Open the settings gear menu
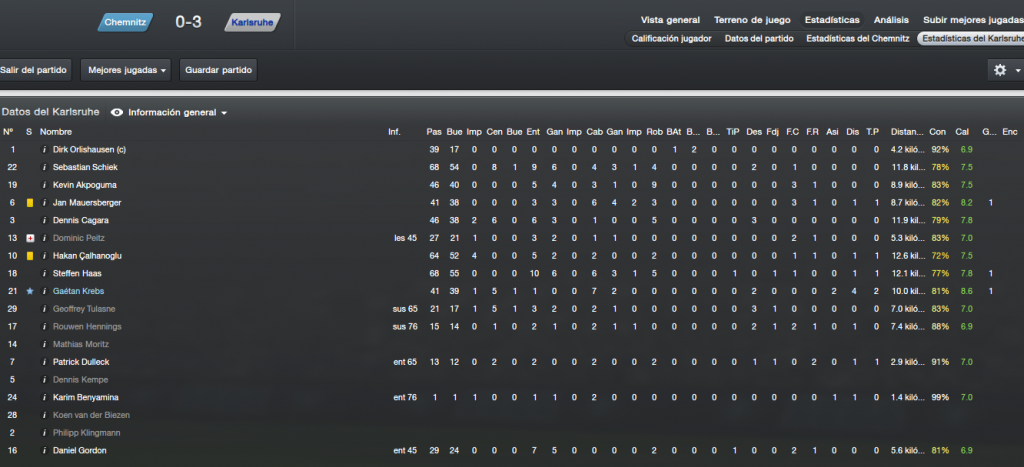1024x467 pixels. pyautogui.click(x=1000, y=70)
